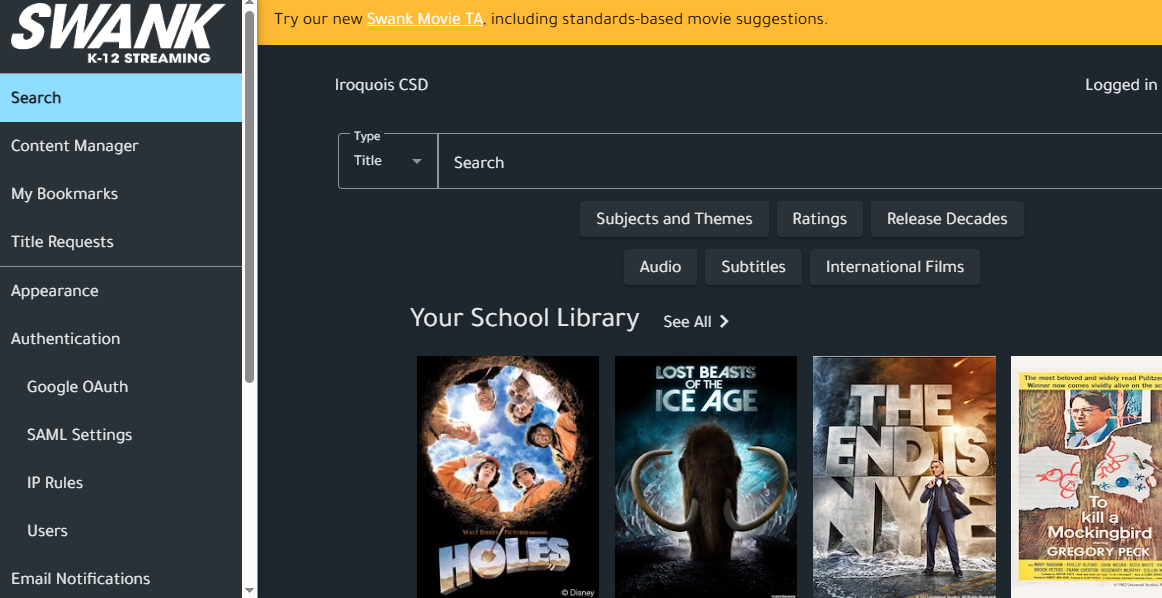
Task: Open the Lost Beasts of the Ice Age poster
Action: (x=706, y=476)
